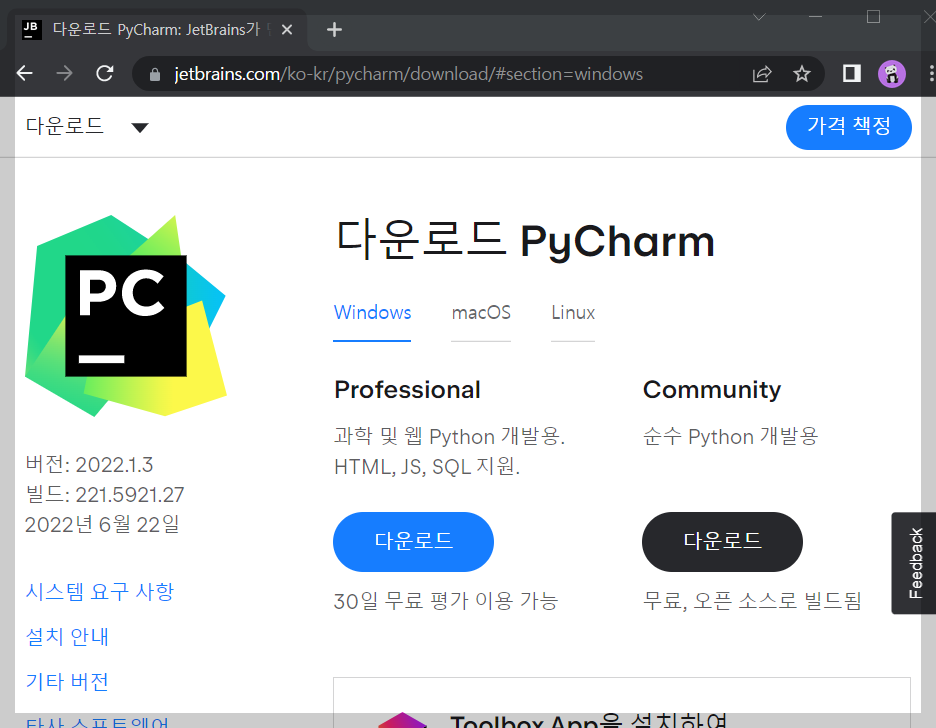Open the Chrome three-dot menu
The image size is (936, 728).
coord(931,73)
